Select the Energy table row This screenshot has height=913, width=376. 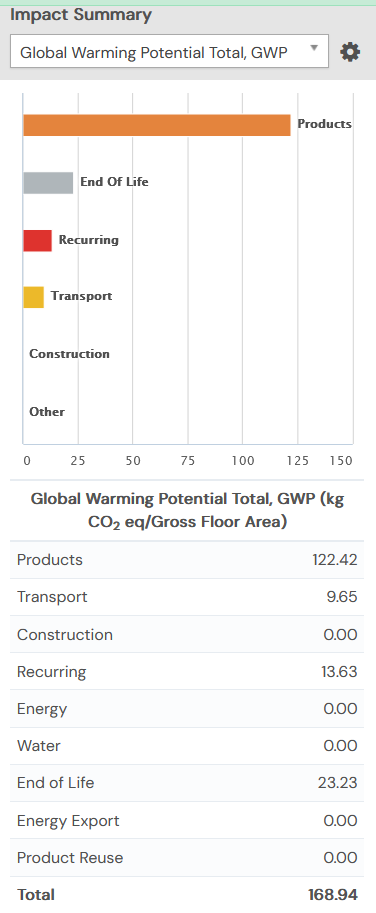click(x=187, y=709)
